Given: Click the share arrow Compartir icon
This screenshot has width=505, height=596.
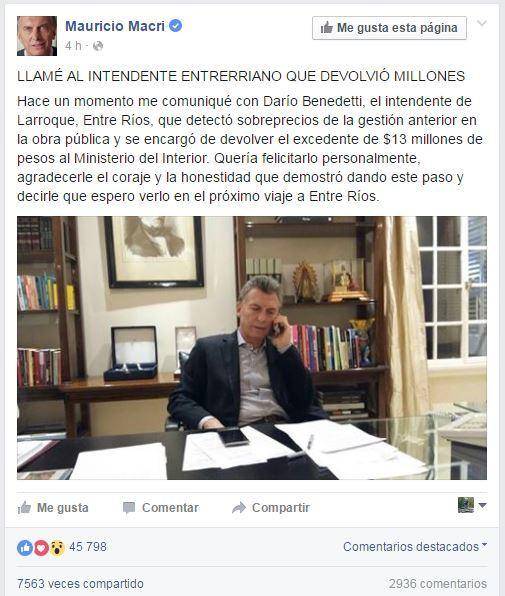Looking at the screenshot, I should (239, 507).
